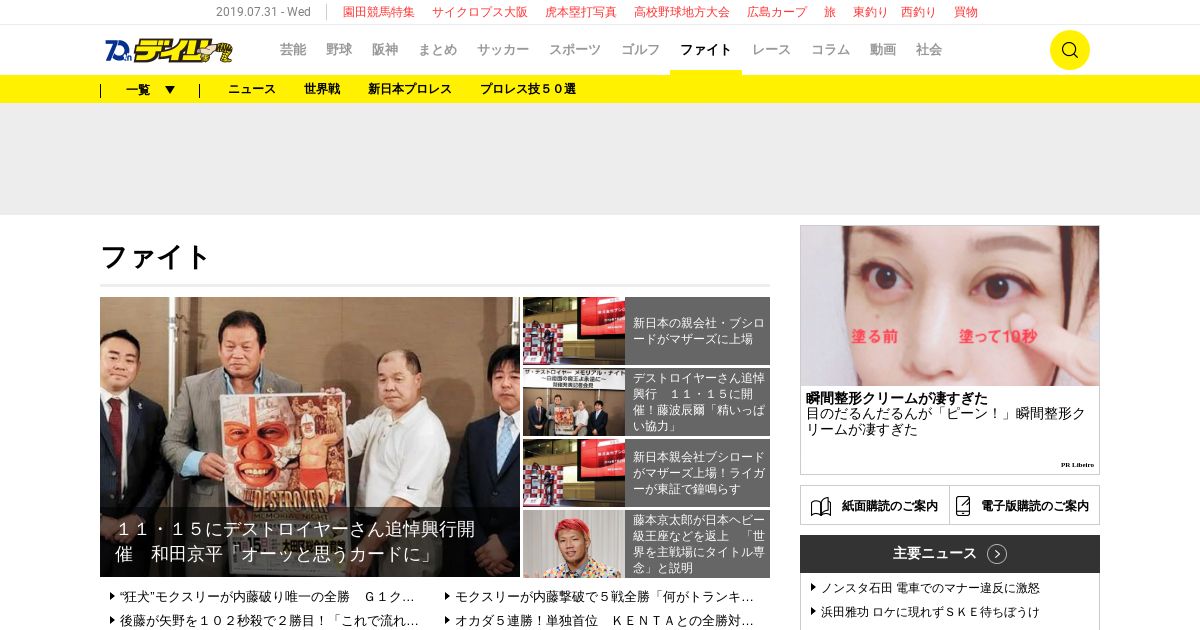Open オカダ５連勝！単独首位 link
Viewport: 1200px width, 630px height.
tap(604, 620)
